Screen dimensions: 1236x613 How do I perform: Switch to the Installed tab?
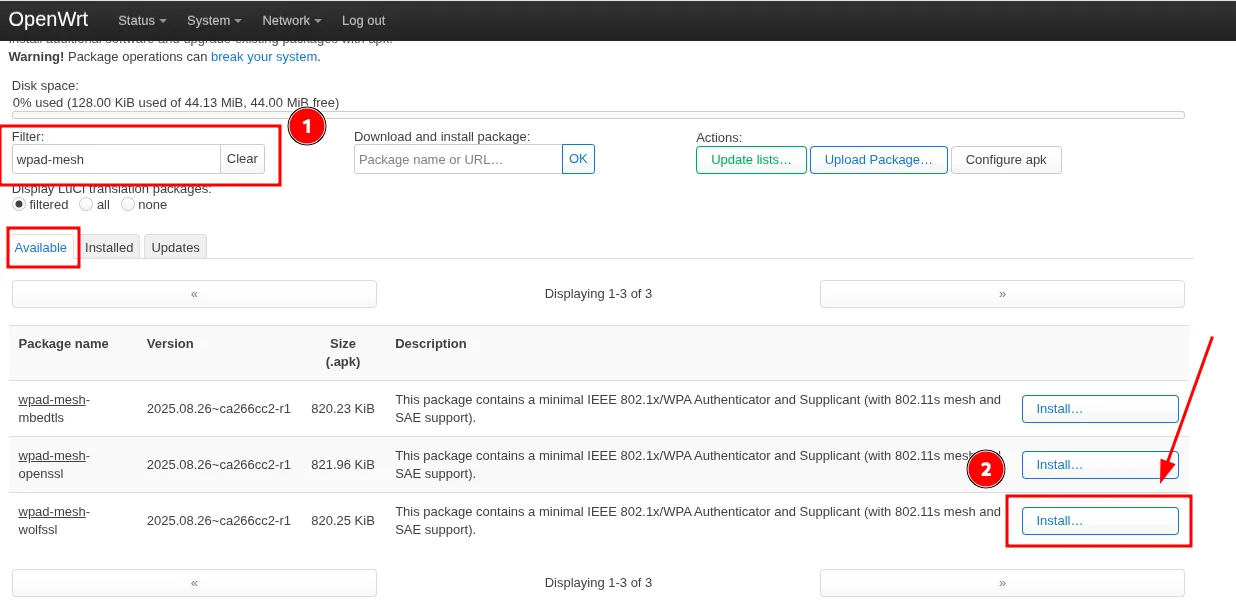[109, 247]
